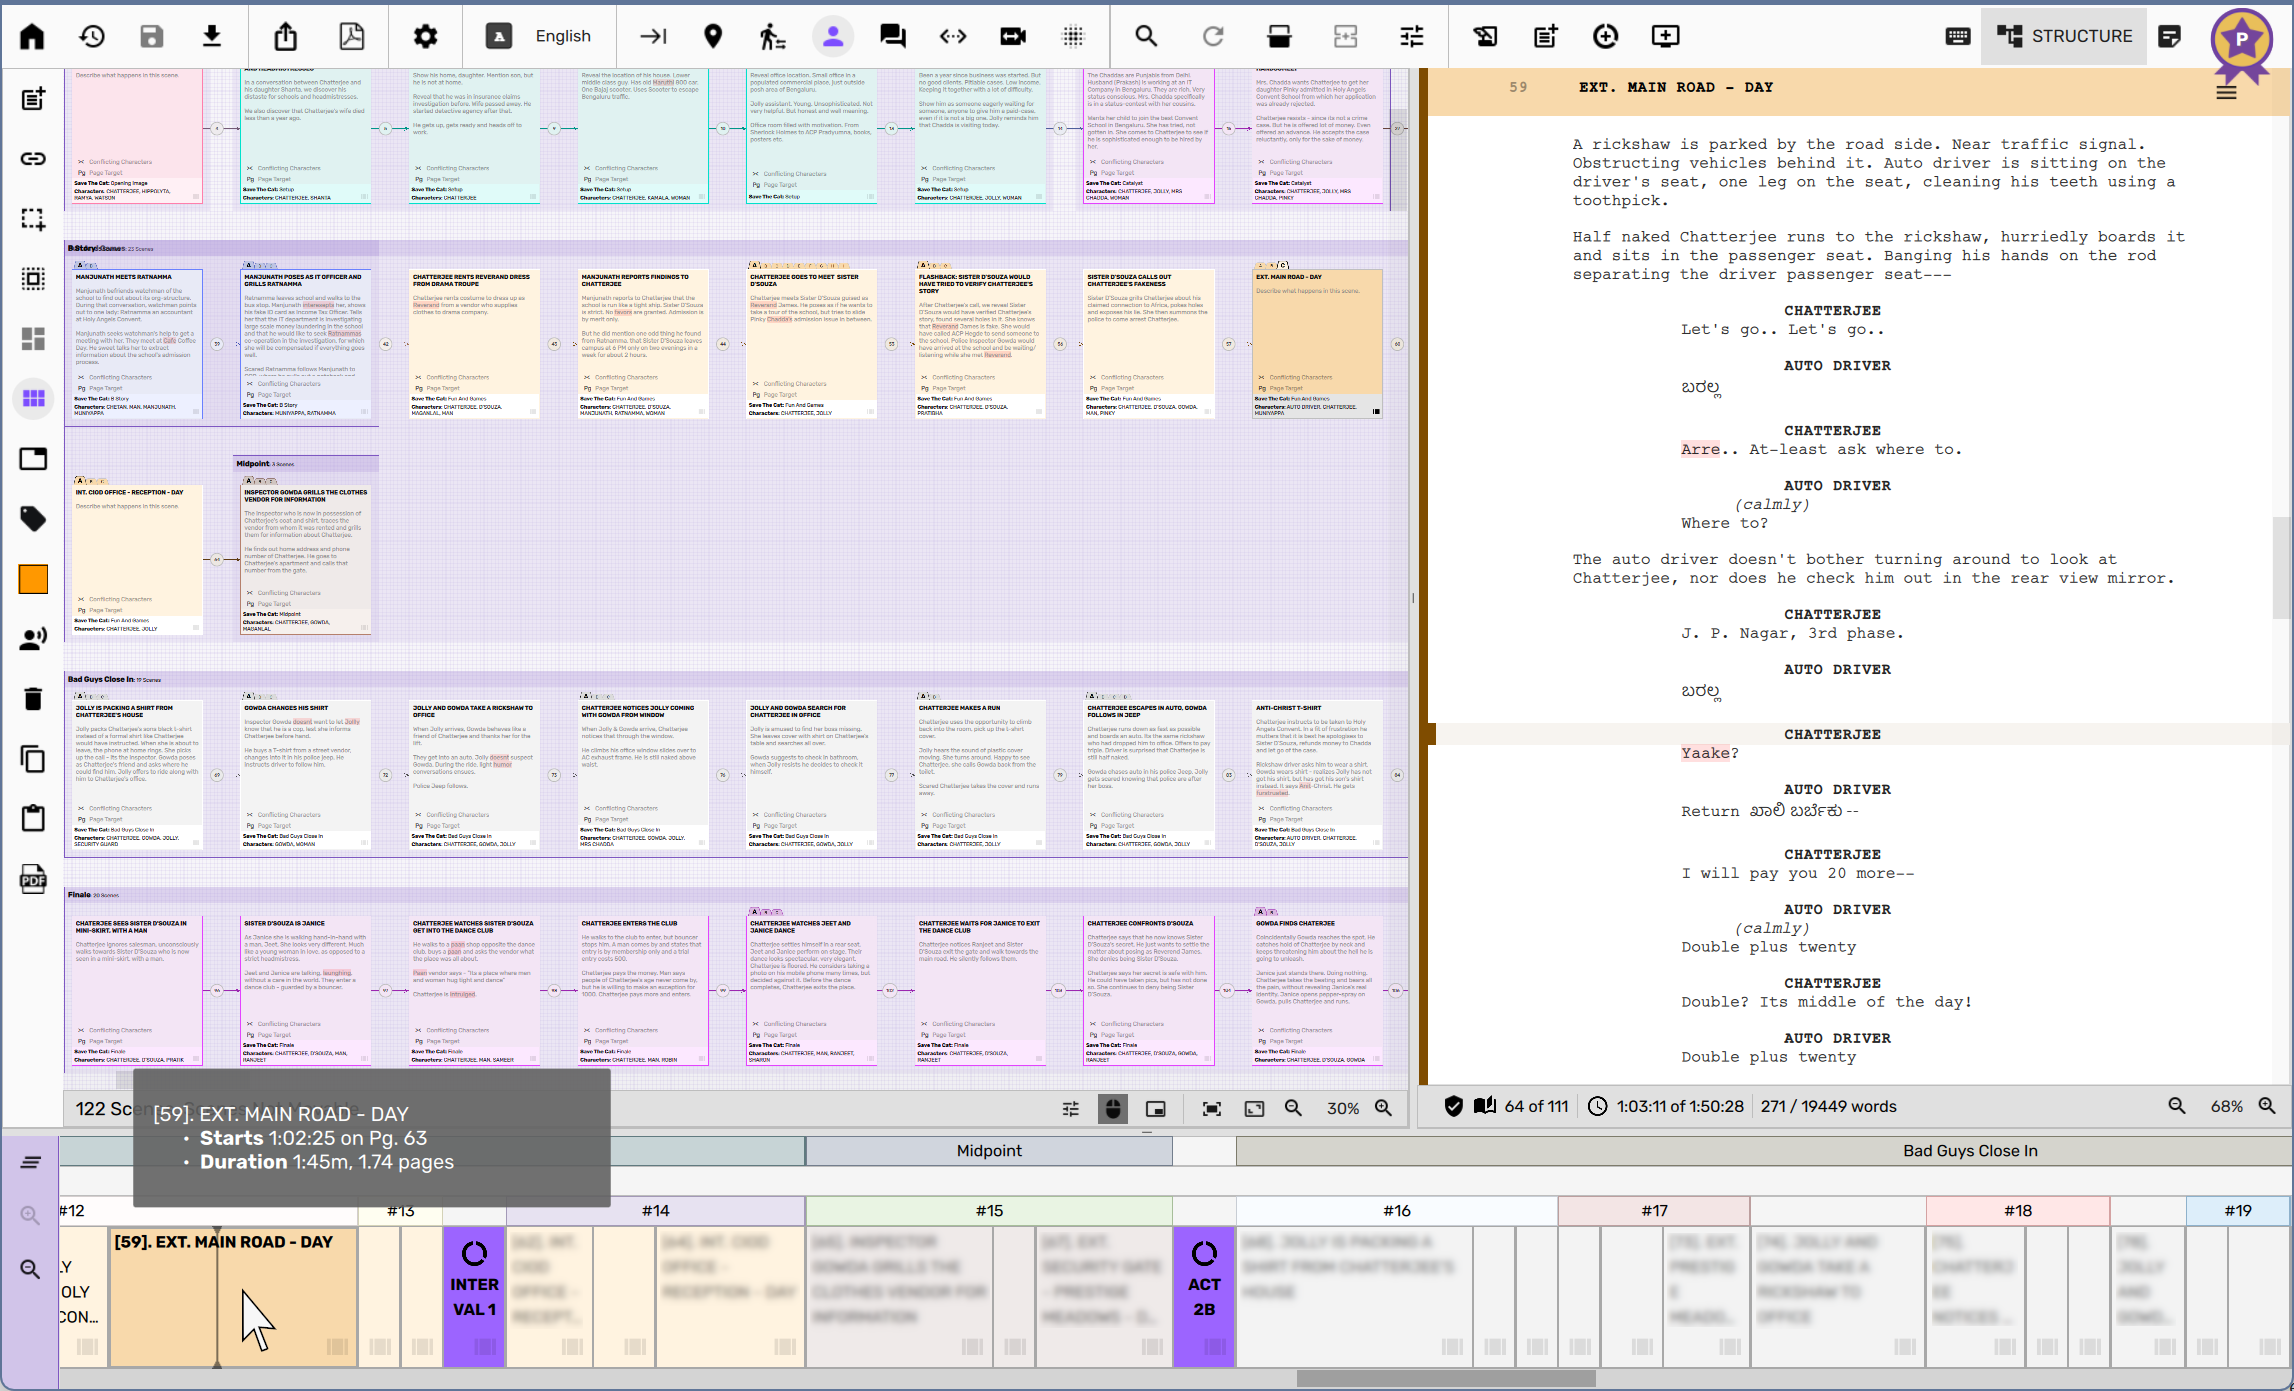Collapse the timeline tracks header icon
2294x1391 pixels.
pyautogui.click(x=31, y=1162)
